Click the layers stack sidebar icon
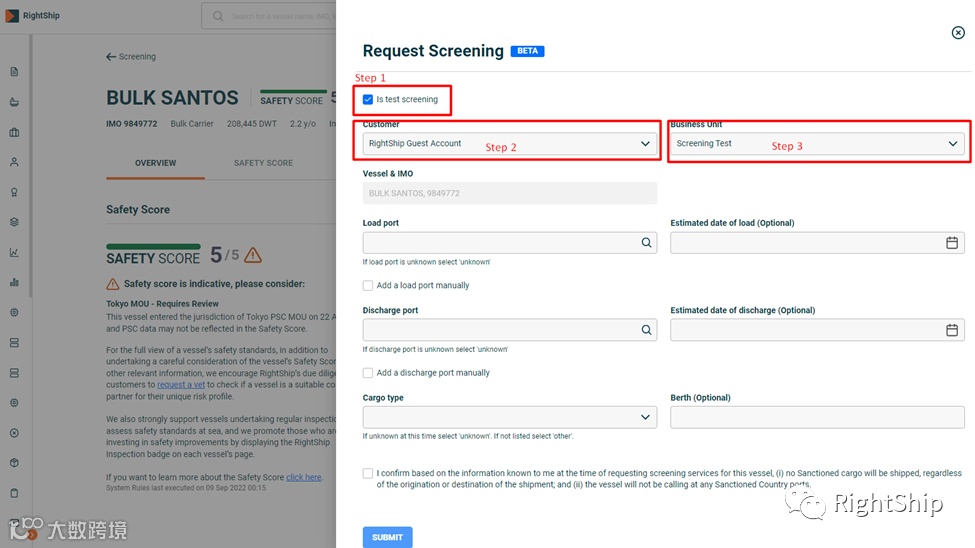Viewport: 975px width, 548px height. (x=14, y=222)
